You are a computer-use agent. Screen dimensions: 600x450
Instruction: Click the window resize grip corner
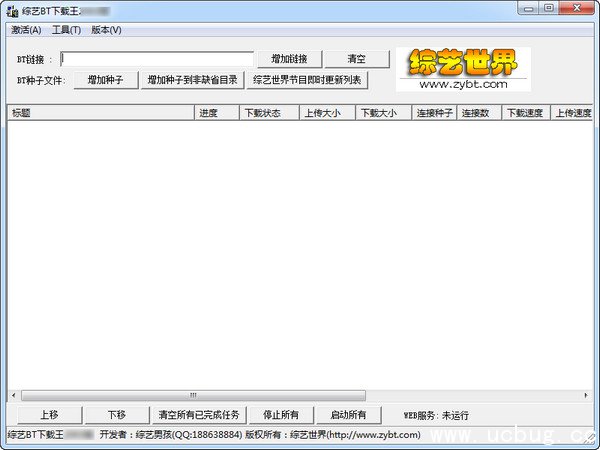[x=590, y=439]
